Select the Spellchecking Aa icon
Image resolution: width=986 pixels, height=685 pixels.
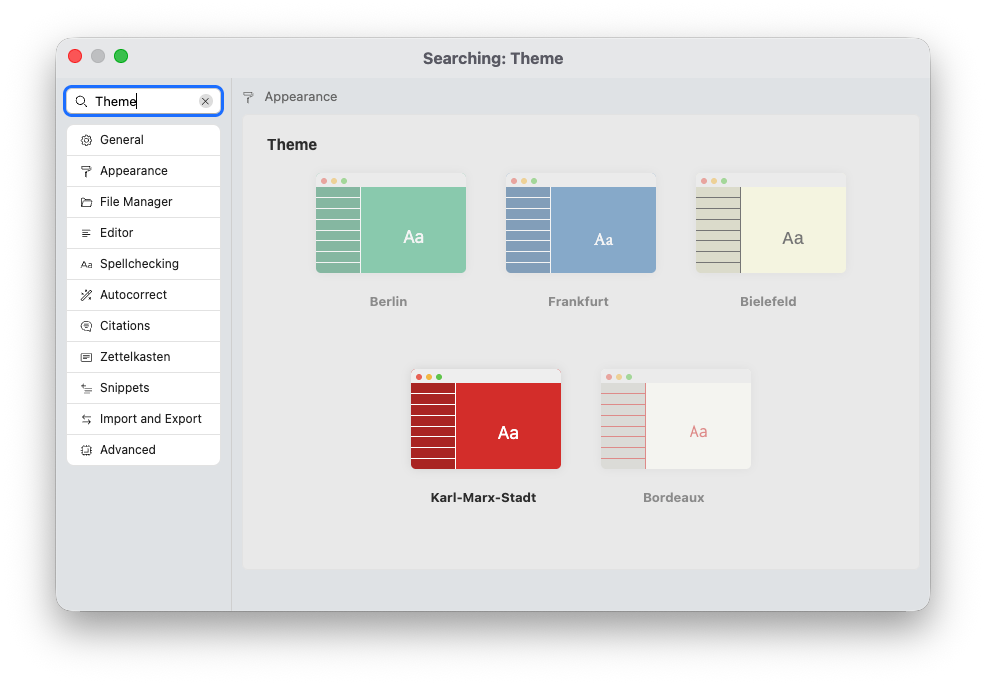[86, 264]
